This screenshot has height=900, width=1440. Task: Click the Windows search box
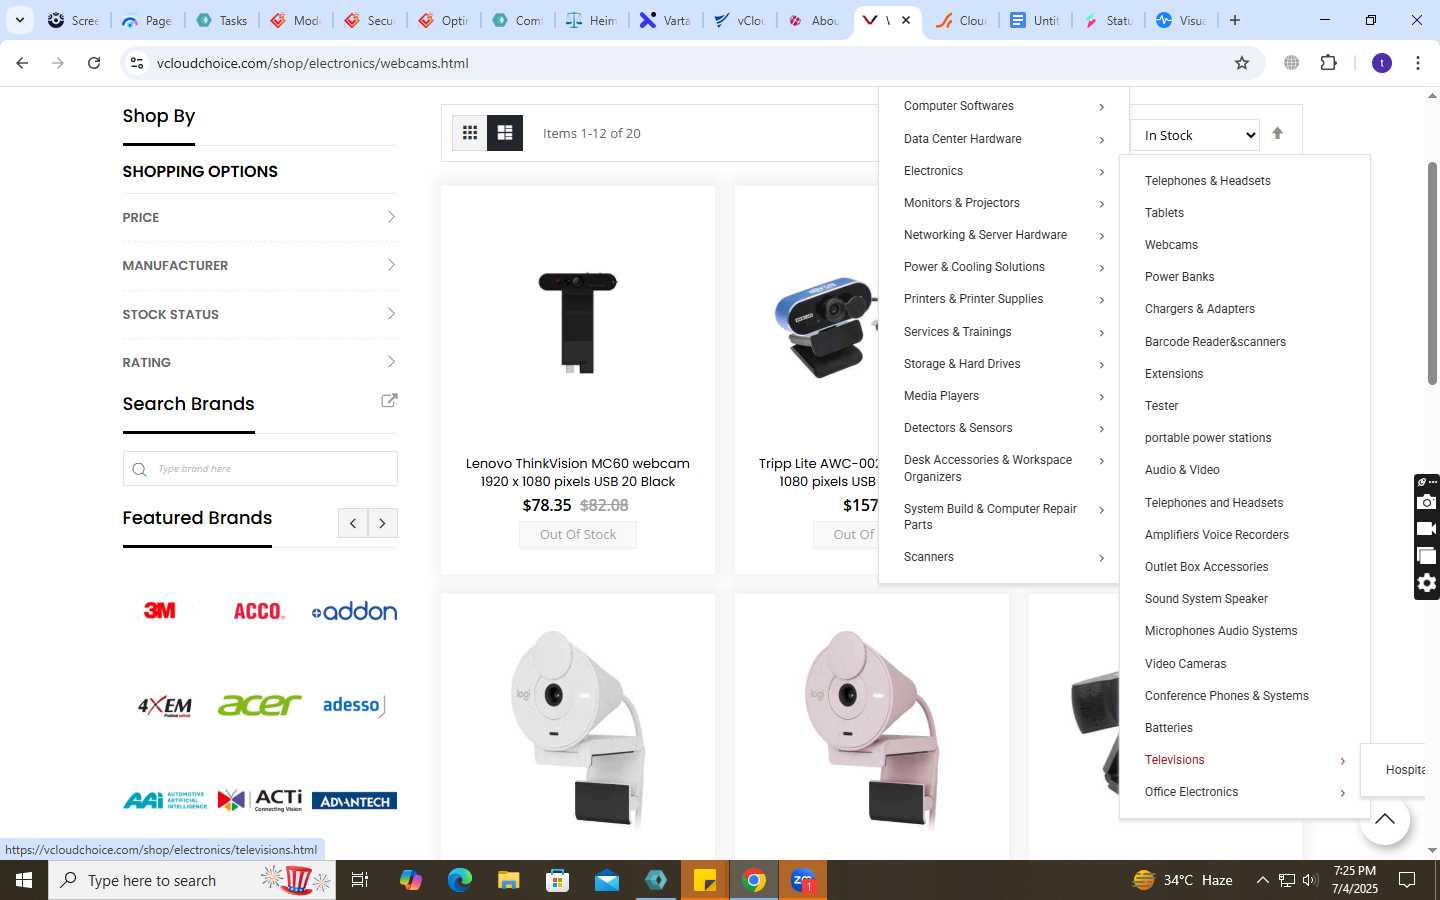[x=191, y=880]
